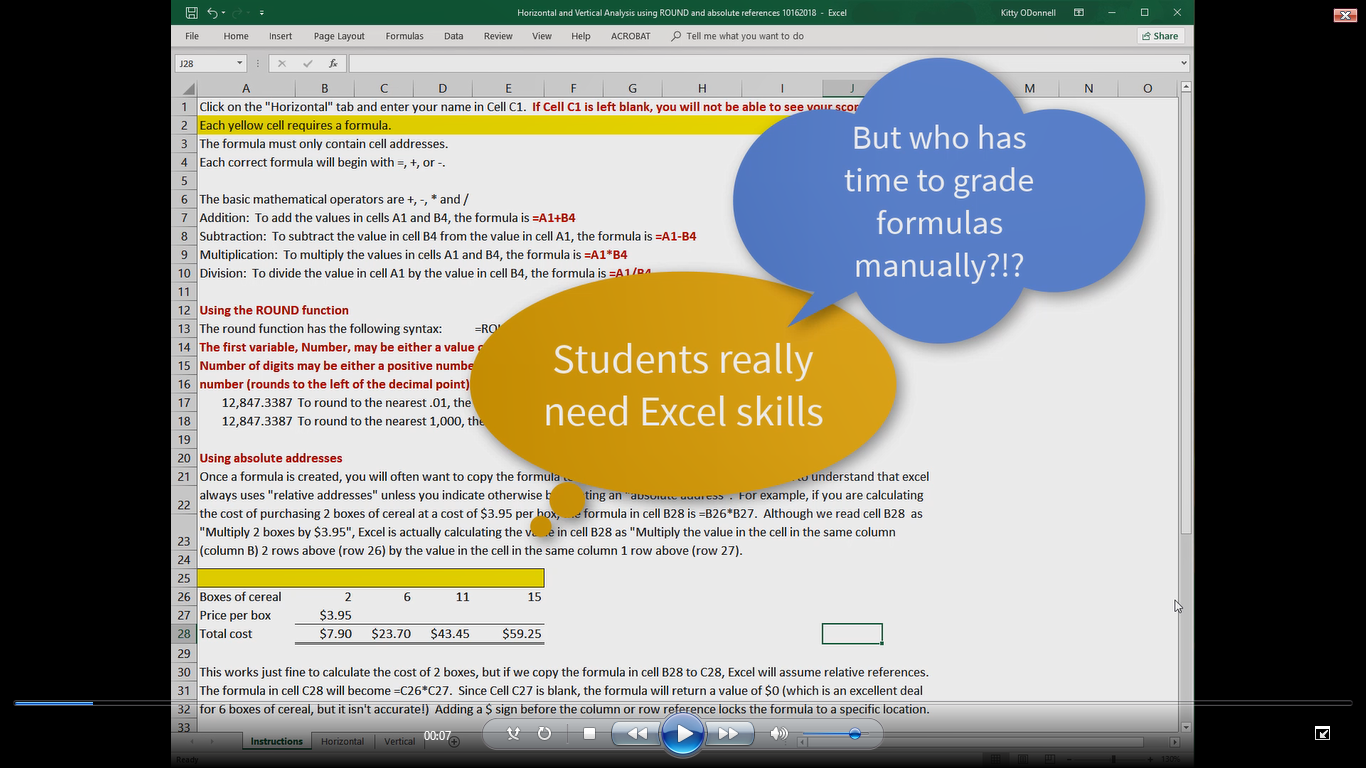Toggle shuffle in the media player
1366x768 pixels.
point(513,734)
